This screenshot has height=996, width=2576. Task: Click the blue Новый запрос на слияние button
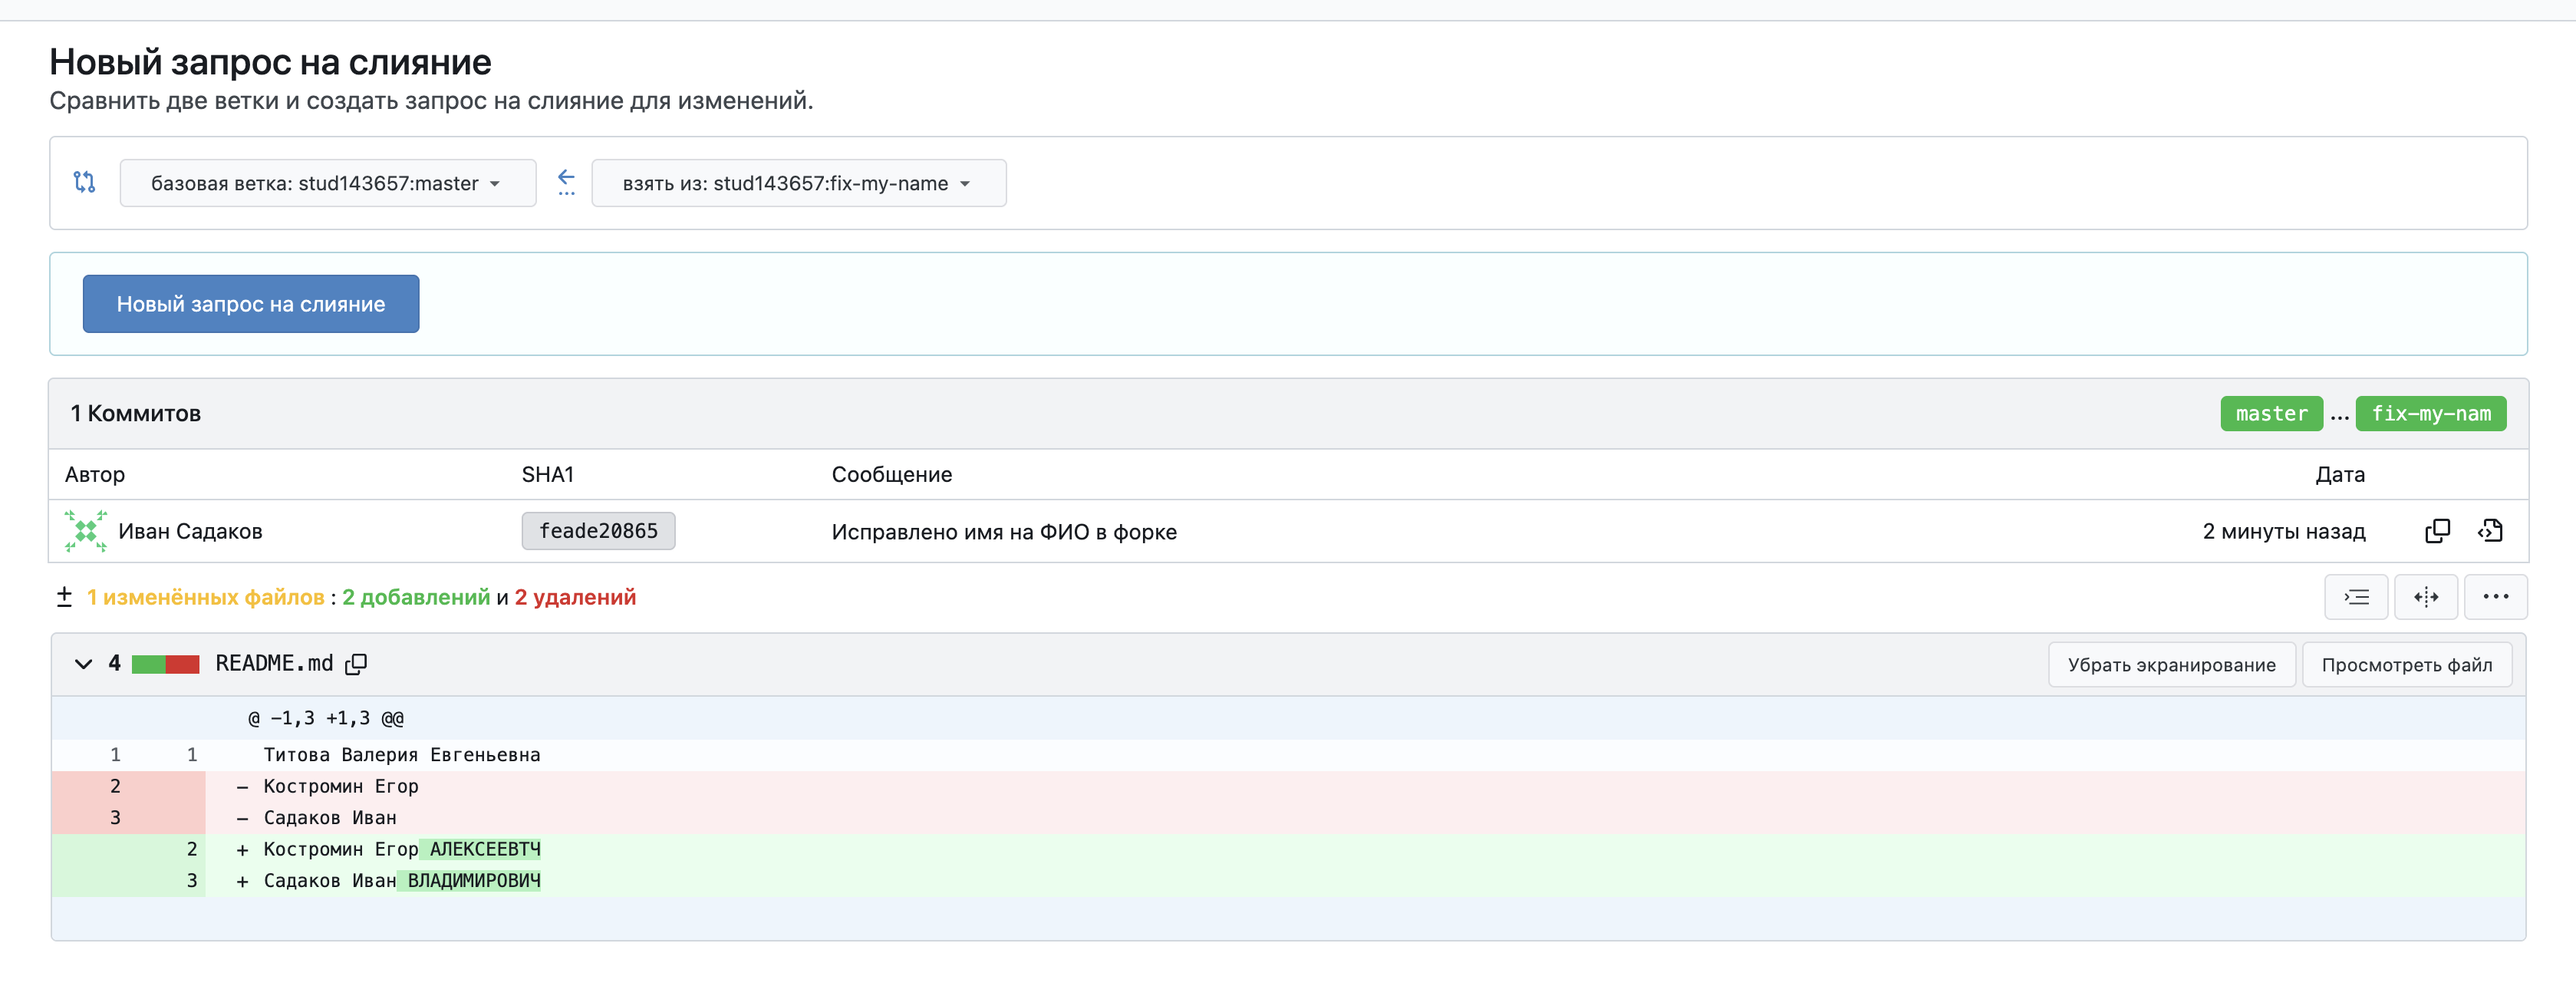251,304
